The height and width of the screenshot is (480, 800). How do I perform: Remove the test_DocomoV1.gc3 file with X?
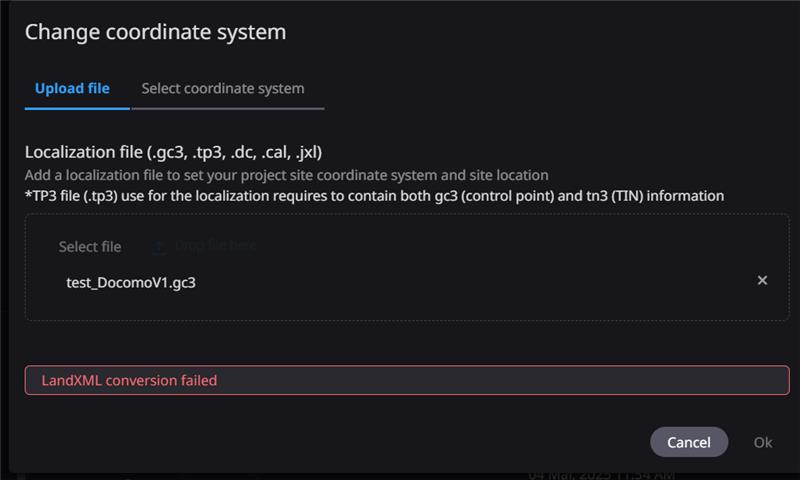click(x=762, y=280)
